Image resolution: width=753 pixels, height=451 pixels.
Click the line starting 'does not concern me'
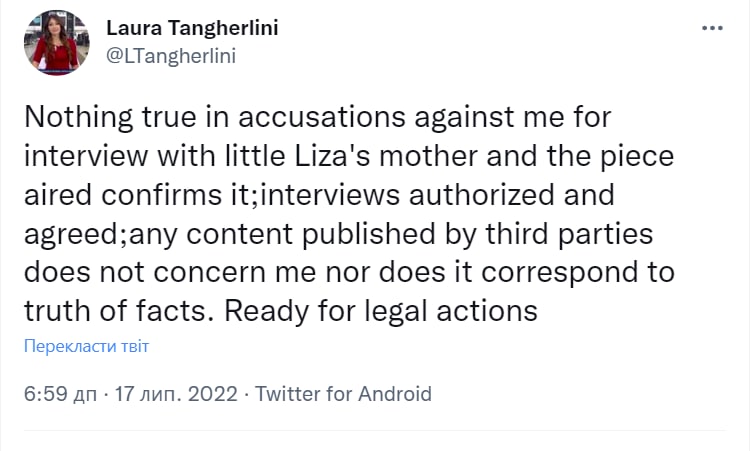(348, 272)
